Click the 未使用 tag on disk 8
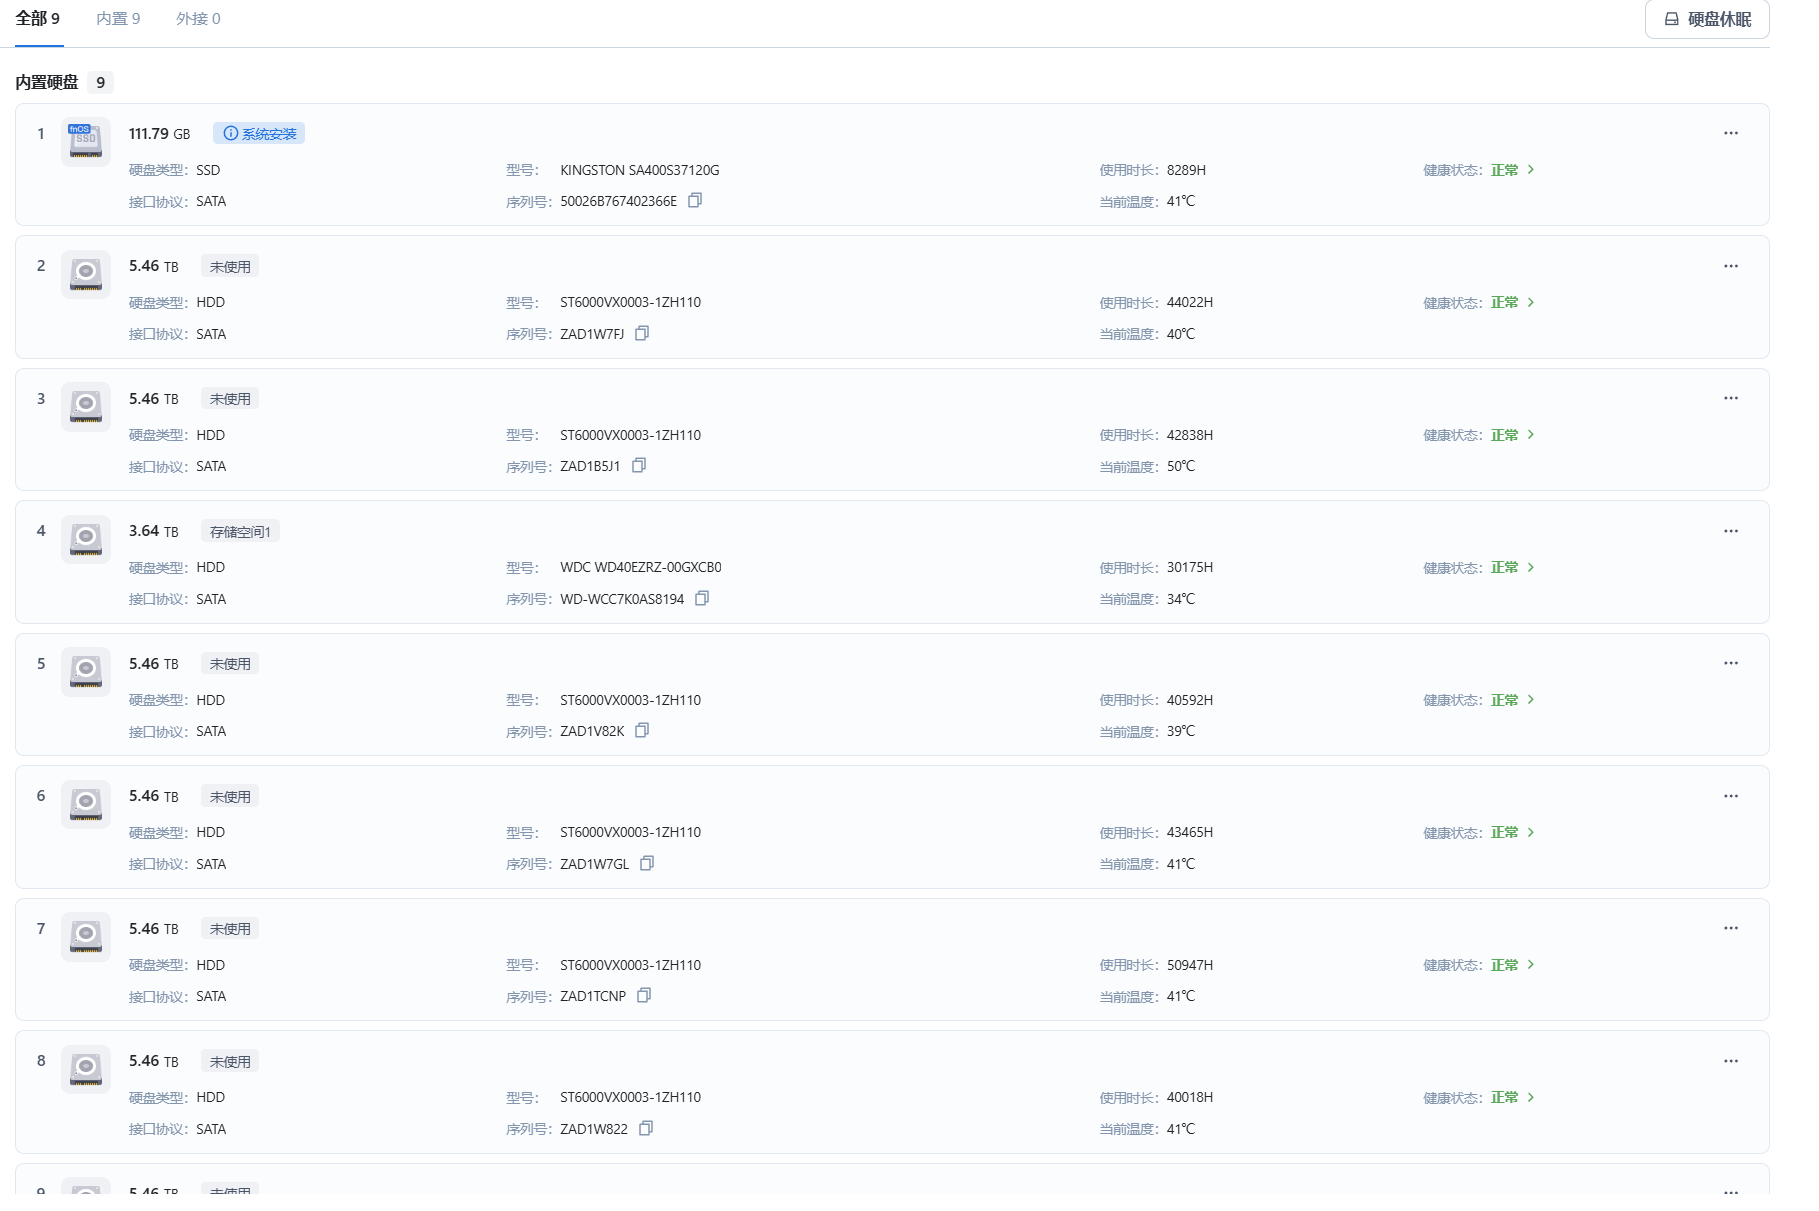This screenshot has width=1819, height=1211. (230, 1061)
